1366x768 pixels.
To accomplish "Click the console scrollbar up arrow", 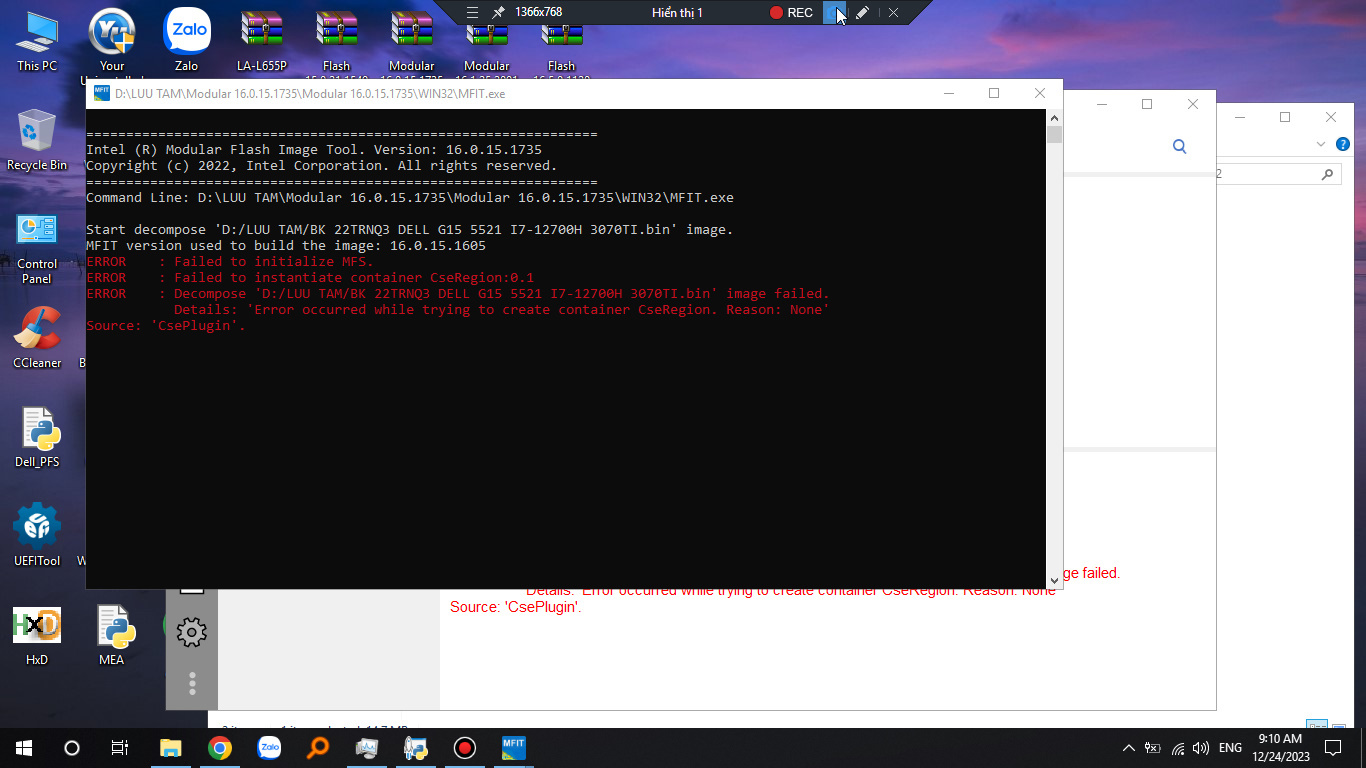I will click(x=1053, y=116).
